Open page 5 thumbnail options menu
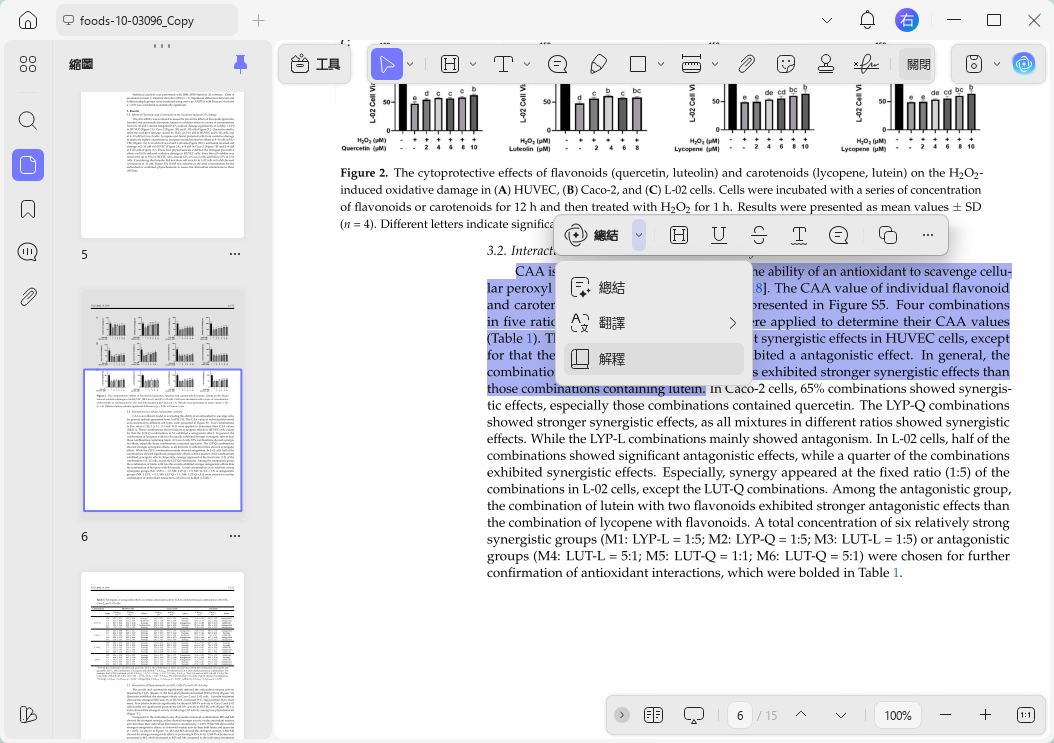This screenshot has width=1054, height=743. 235,254
